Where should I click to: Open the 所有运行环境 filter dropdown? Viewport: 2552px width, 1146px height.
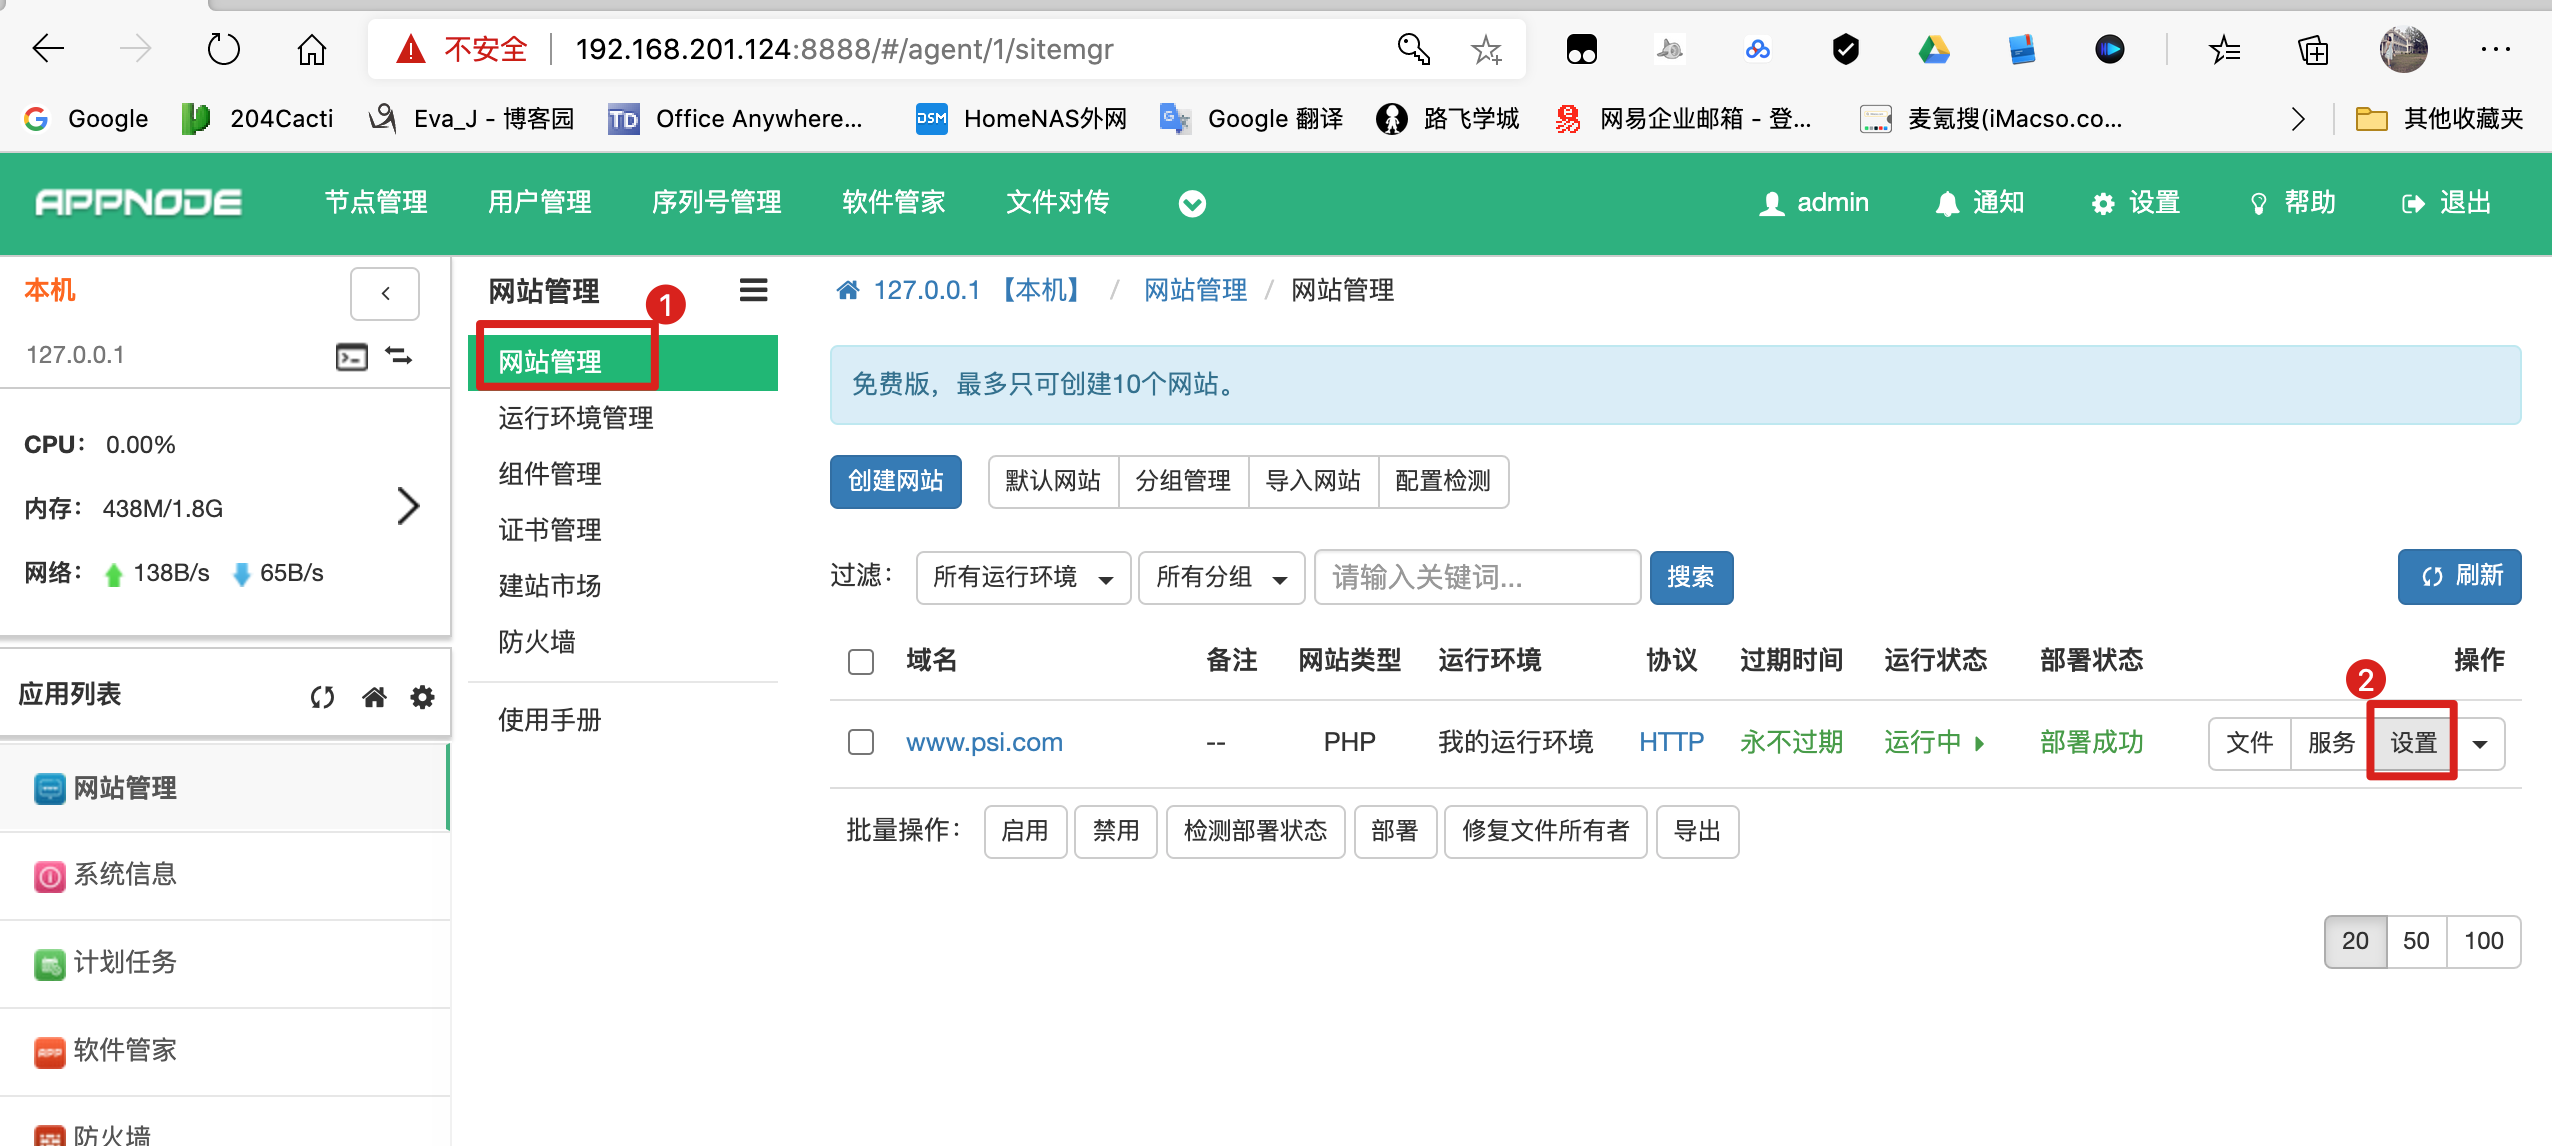(1023, 578)
